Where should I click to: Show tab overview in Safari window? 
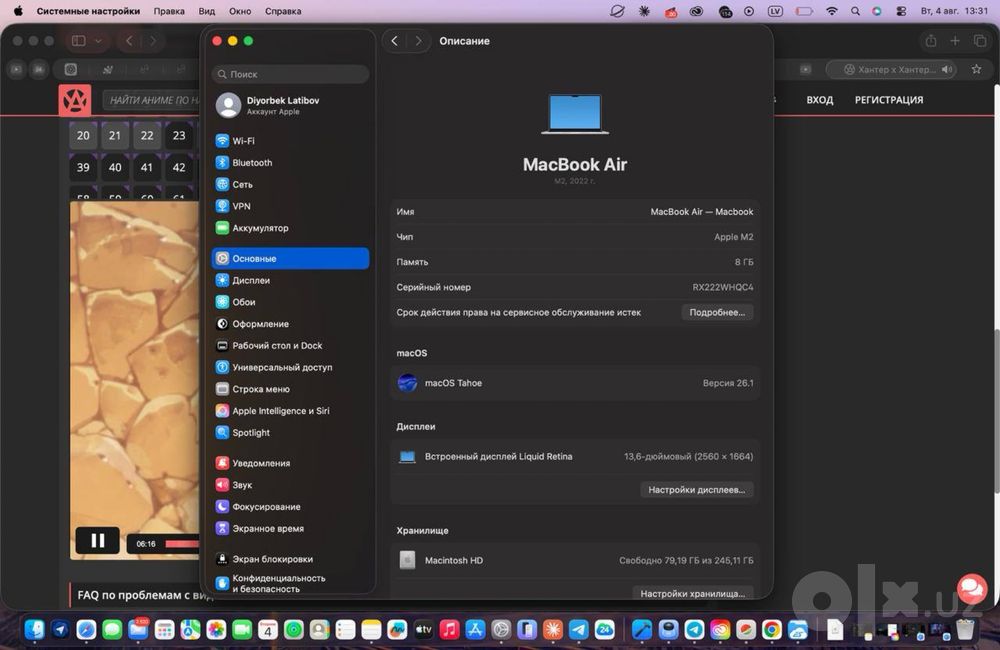point(980,41)
